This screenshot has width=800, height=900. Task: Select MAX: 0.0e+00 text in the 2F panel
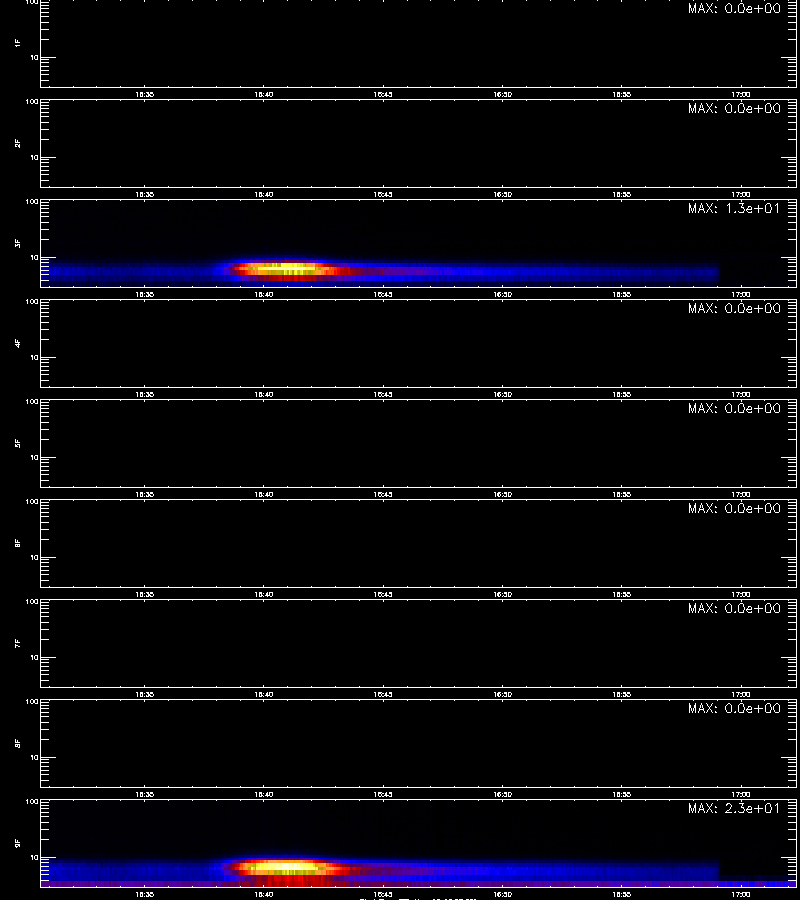click(x=734, y=108)
